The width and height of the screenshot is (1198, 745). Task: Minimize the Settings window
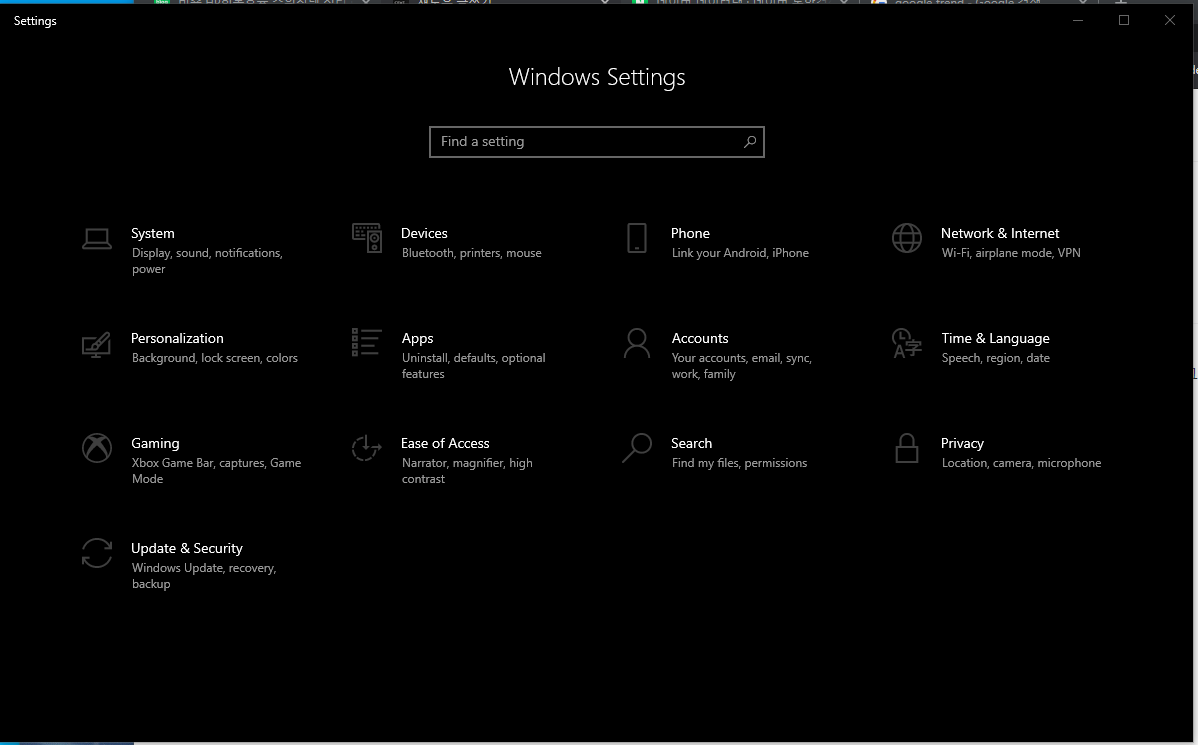click(1078, 21)
